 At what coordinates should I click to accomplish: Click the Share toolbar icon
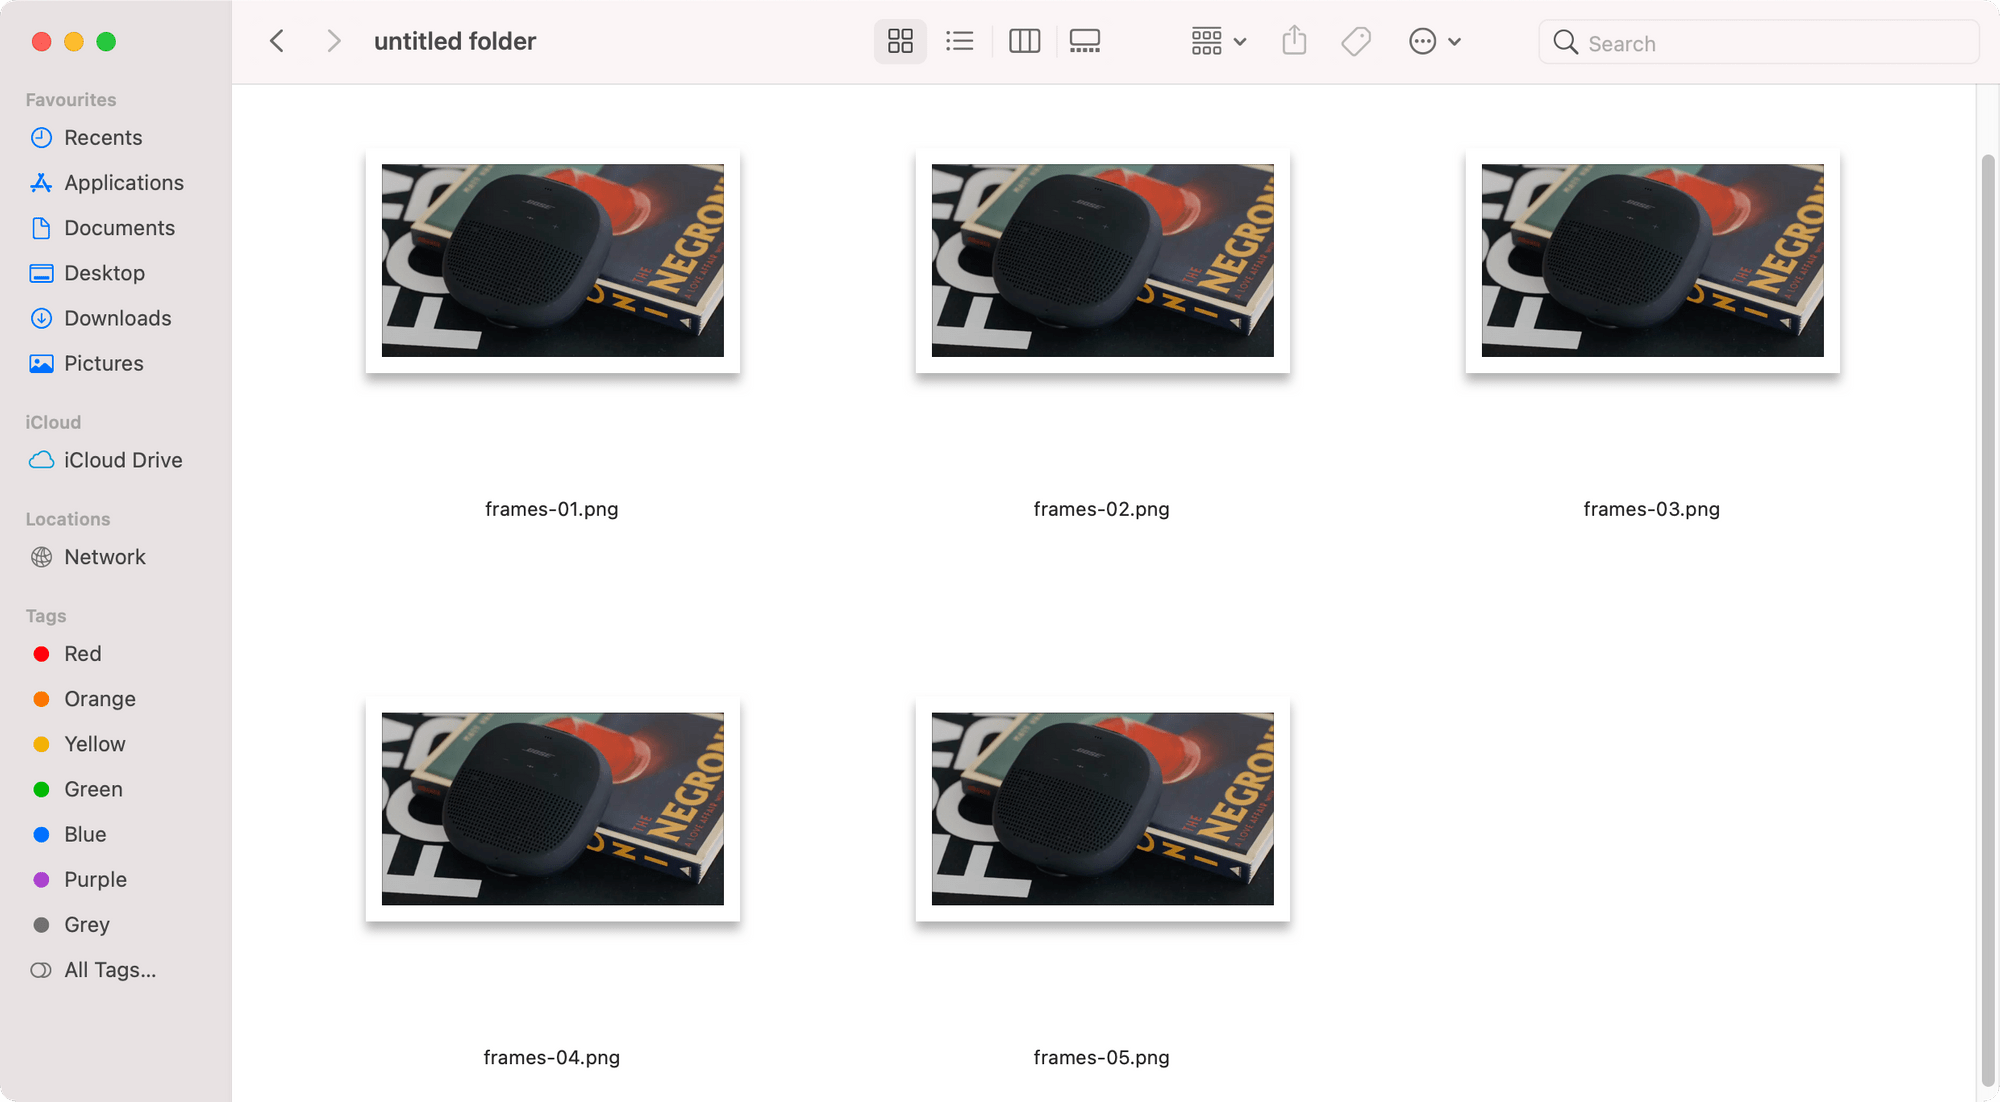pyautogui.click(x=1294, y=41)
